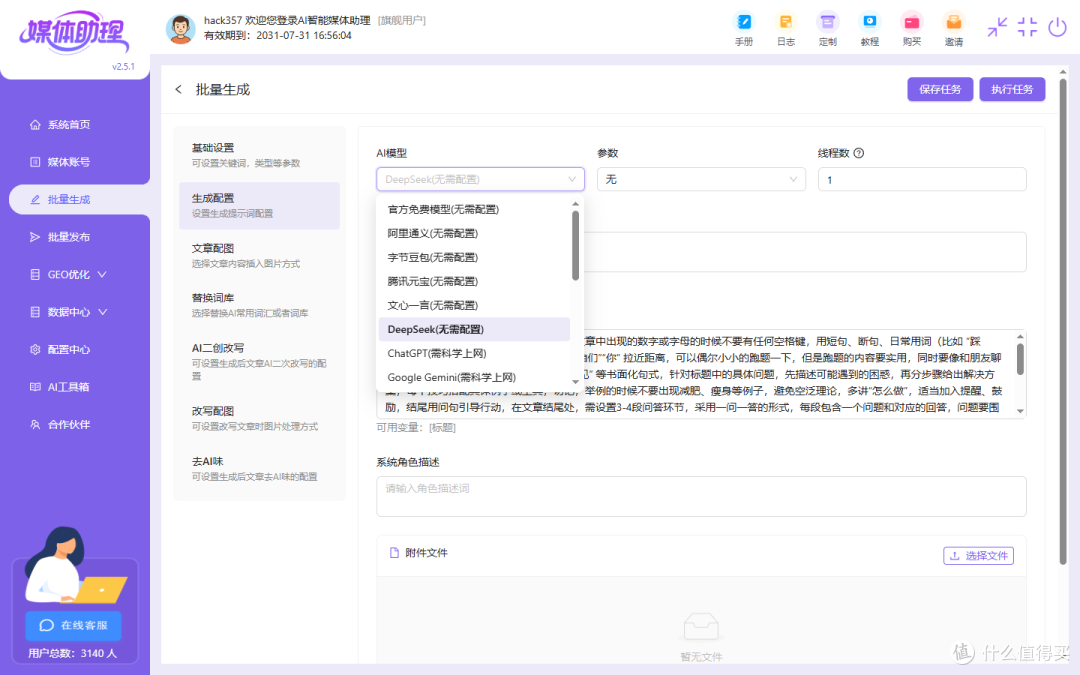The image size is (1080, 675).
Task: Switch to 替换词库 settings tab
Action: (x=259, y=305)
